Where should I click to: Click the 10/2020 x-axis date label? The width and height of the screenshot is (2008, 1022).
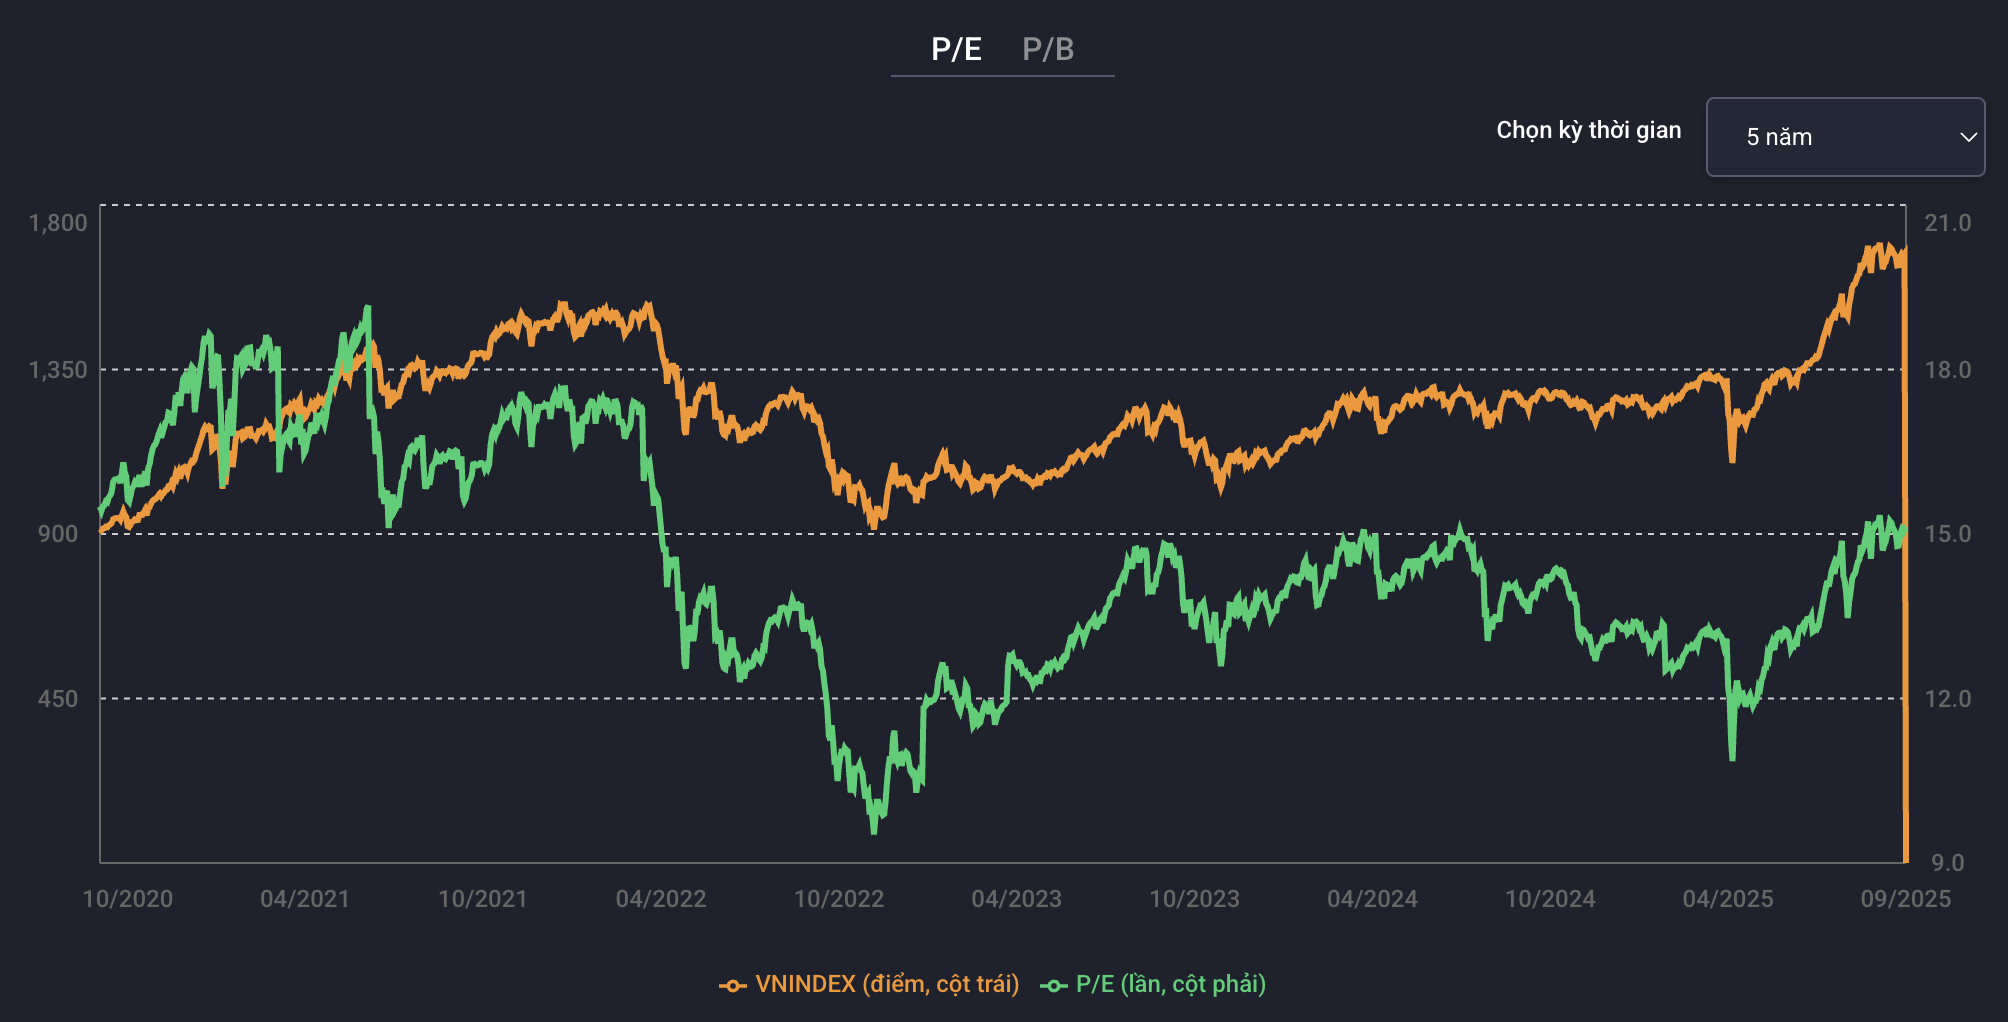point(128,899)
